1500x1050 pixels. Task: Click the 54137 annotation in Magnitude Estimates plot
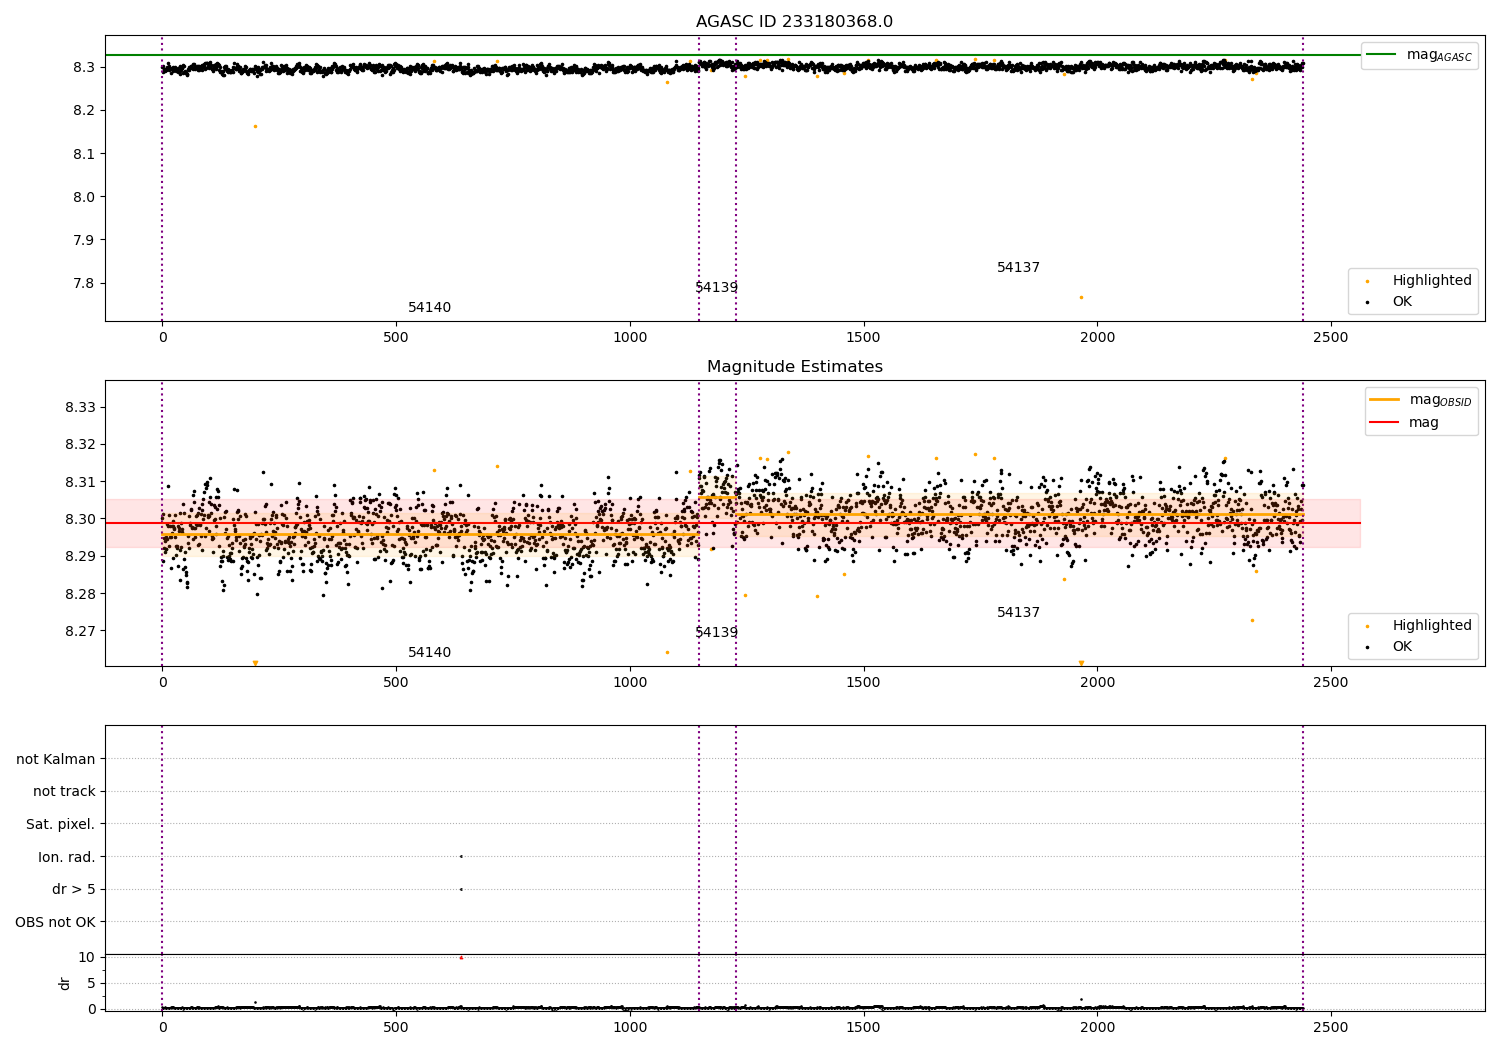[x=1018, y=613]
